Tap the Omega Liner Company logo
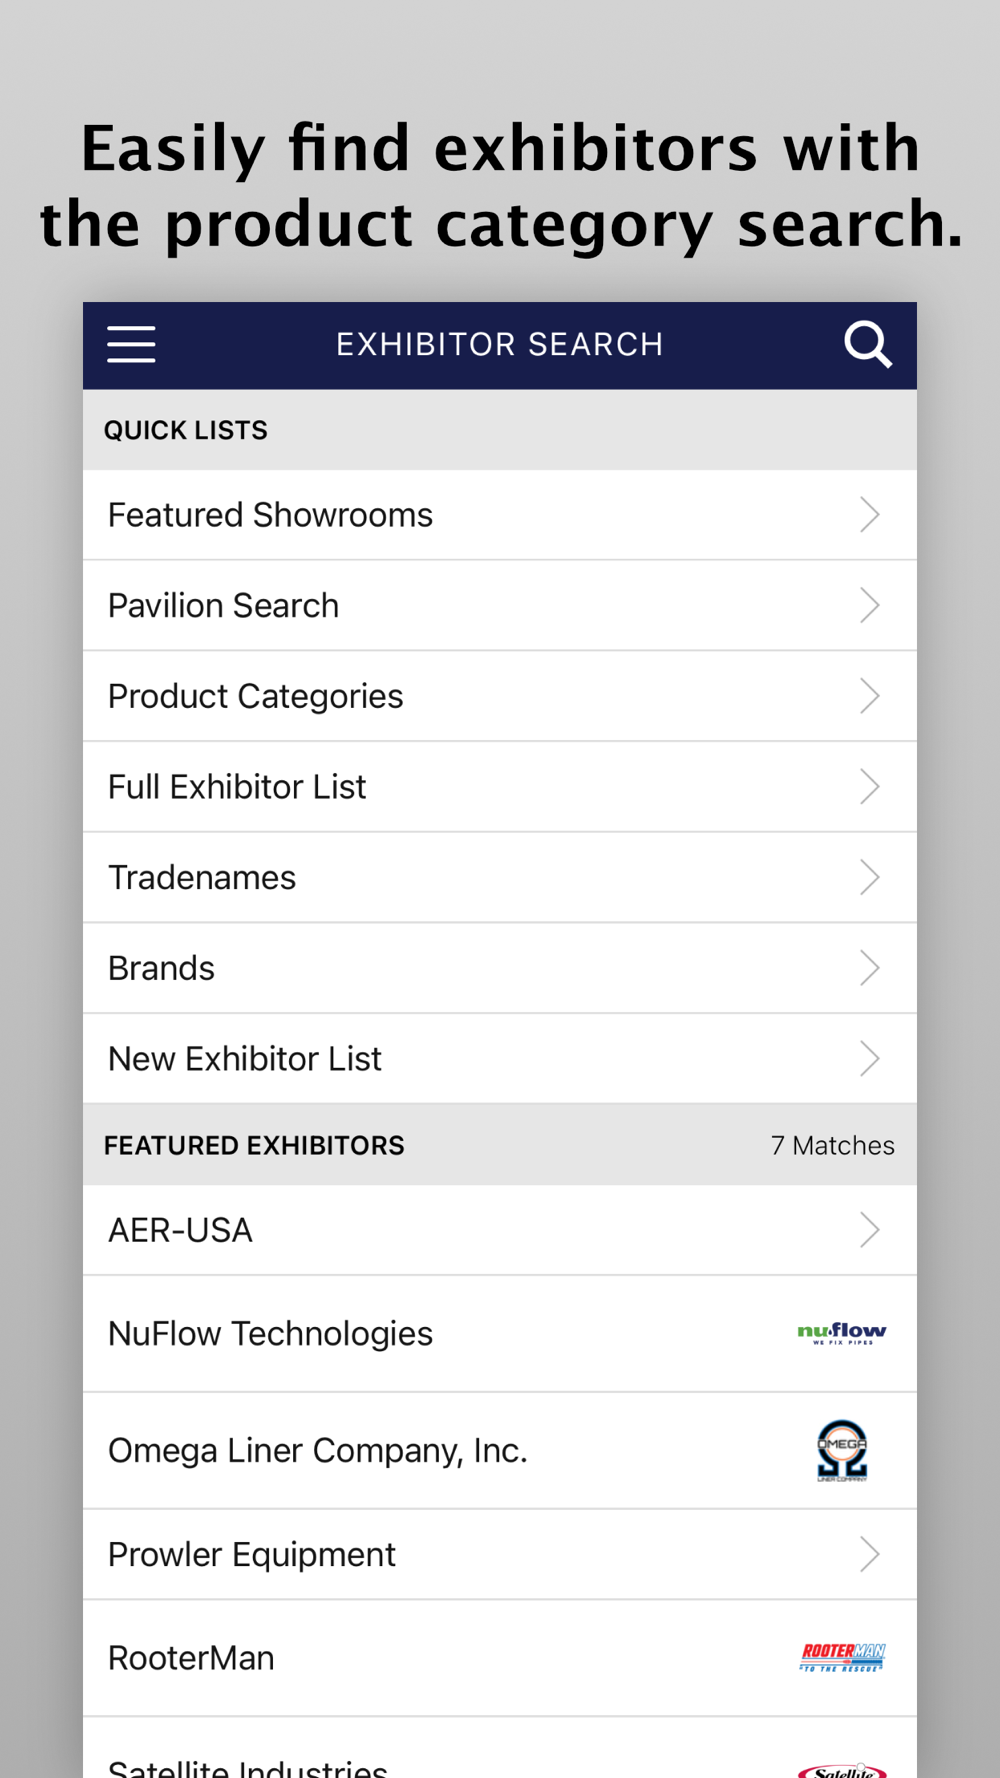The width and height of the screenshot is (1000, 1778). 842,1450
